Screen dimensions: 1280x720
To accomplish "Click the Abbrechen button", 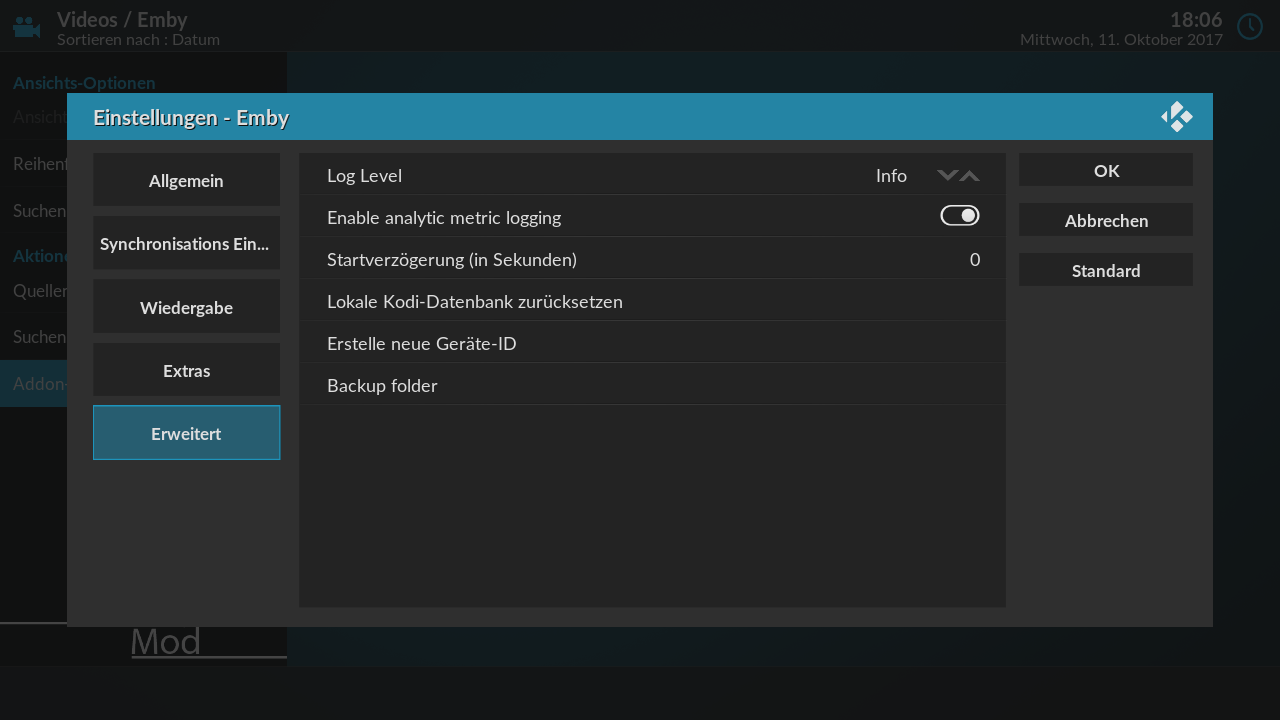I will coord(1106,221).
